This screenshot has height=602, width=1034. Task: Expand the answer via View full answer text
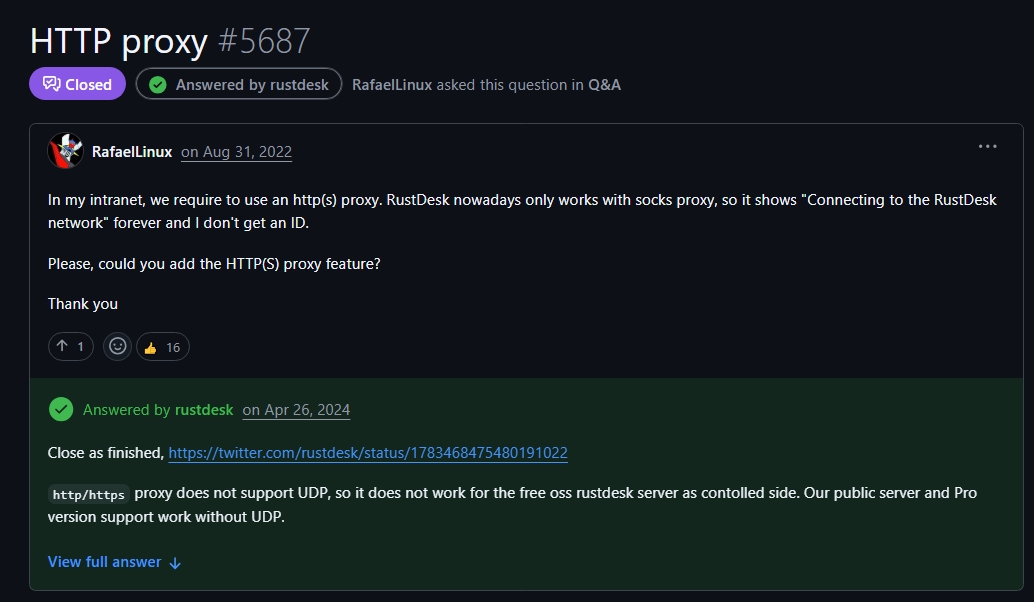coord(104,562)
